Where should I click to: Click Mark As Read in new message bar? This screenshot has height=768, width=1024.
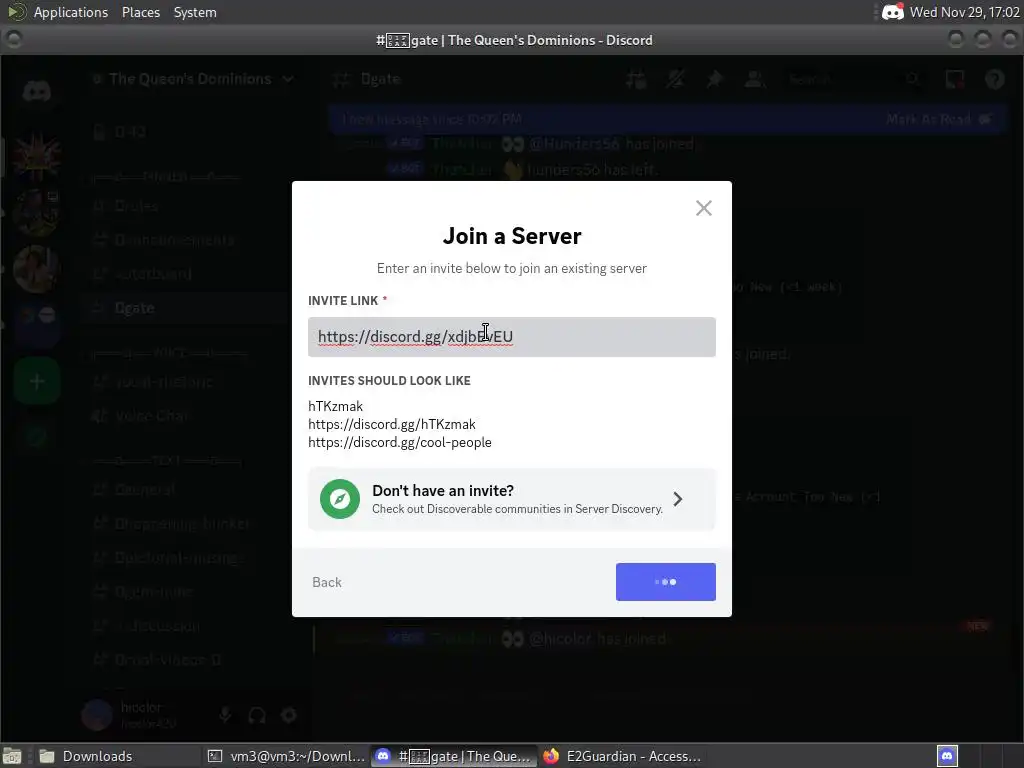[938, 119]
